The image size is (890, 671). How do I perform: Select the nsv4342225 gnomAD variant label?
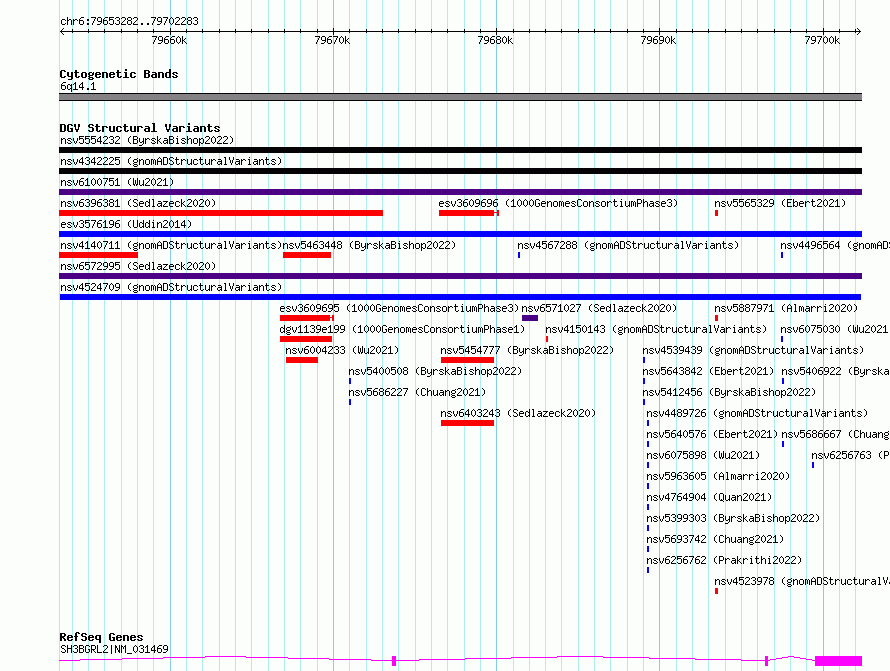pyautogui.click(x=171, y=161)
